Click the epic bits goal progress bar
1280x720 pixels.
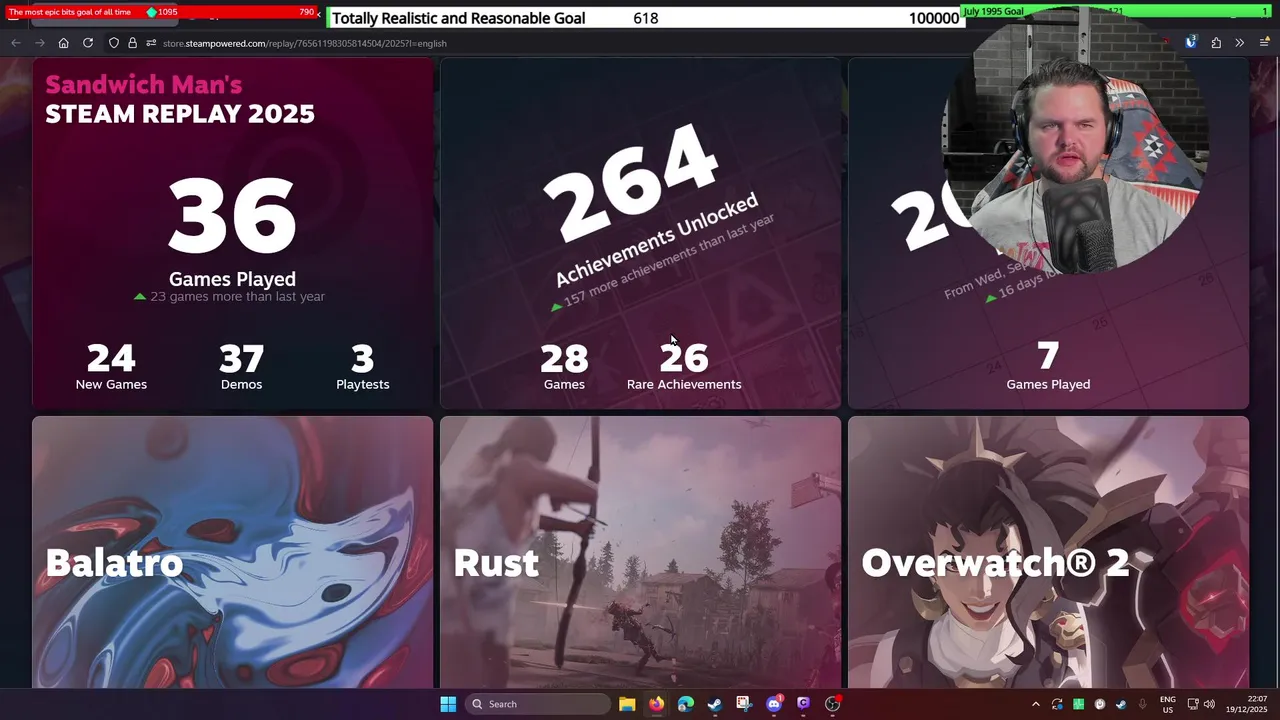tap(160, 12)
